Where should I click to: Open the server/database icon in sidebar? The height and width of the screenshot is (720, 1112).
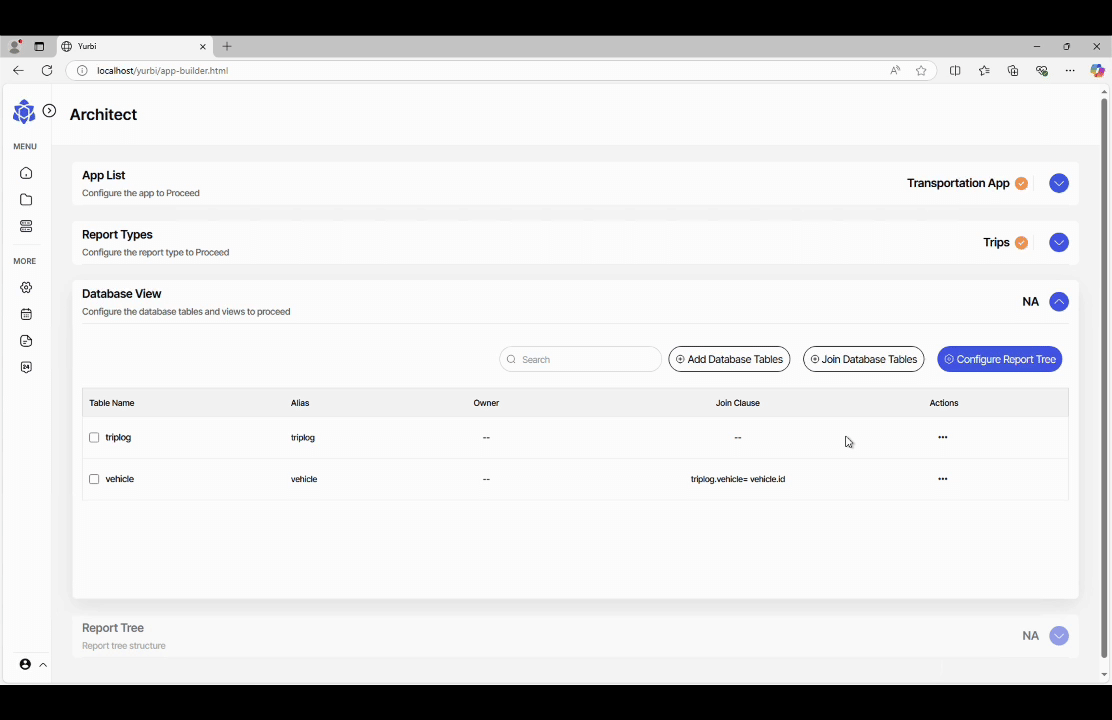point(26,227)
